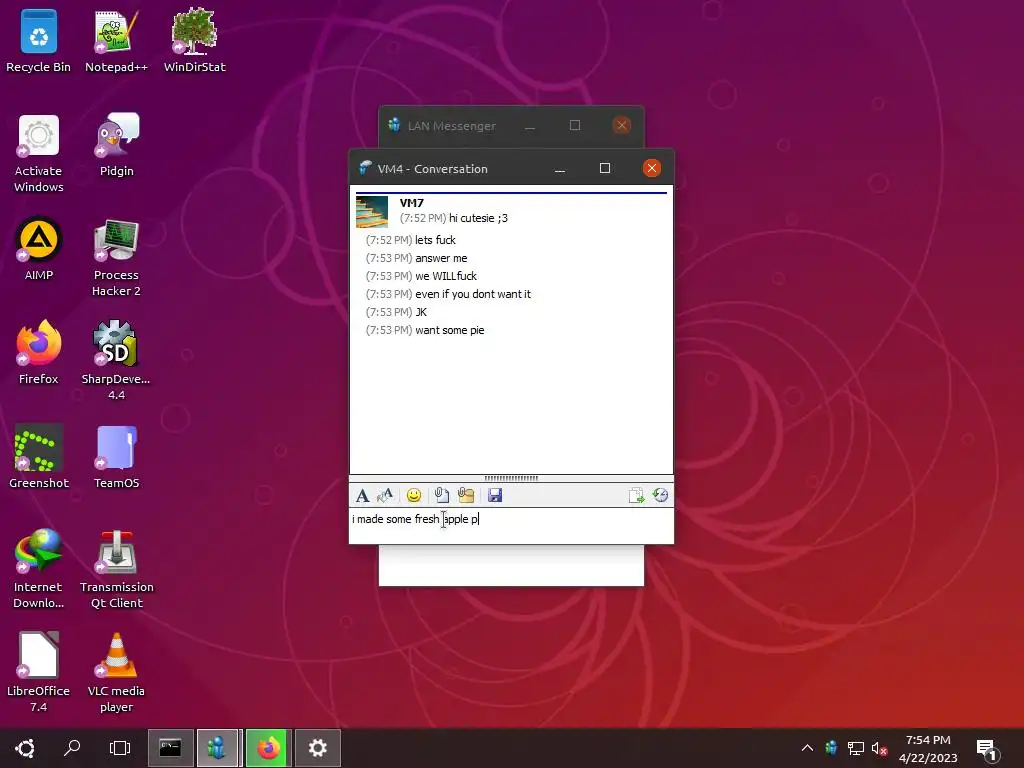The width and height of the screenshot is (1024, 768).
Task: Select the AIMP desktop shortcut
Action: tap(39, 249)
